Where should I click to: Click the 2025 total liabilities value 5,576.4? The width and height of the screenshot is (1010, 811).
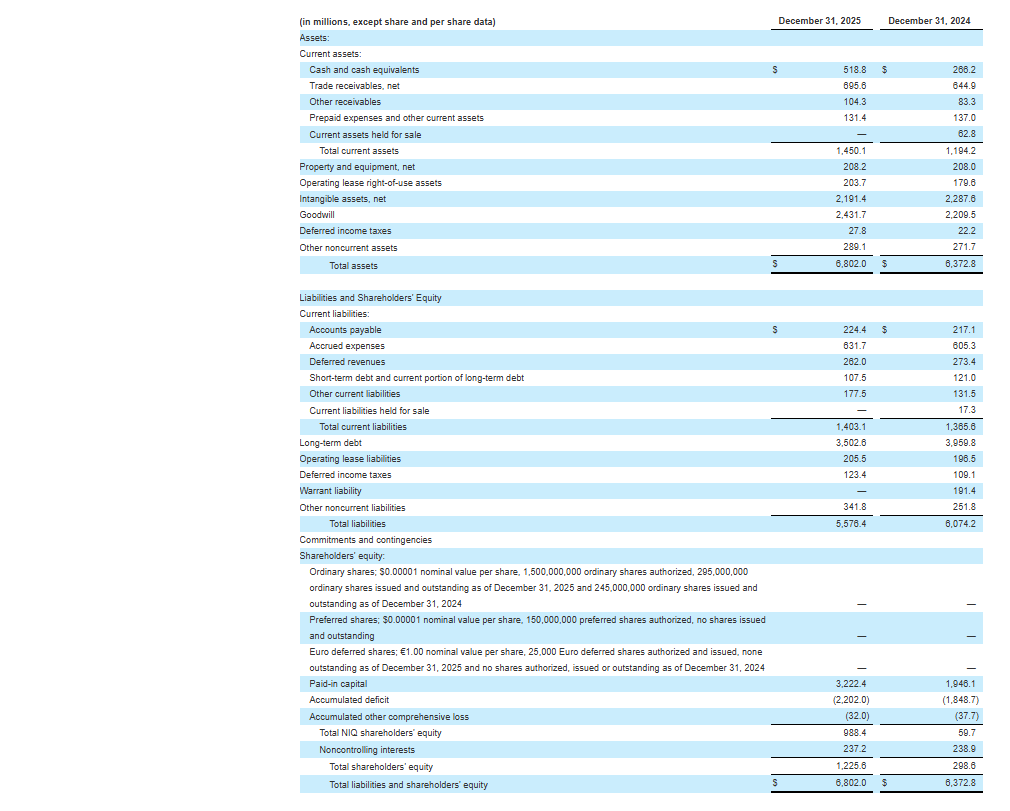pos(851,524)
